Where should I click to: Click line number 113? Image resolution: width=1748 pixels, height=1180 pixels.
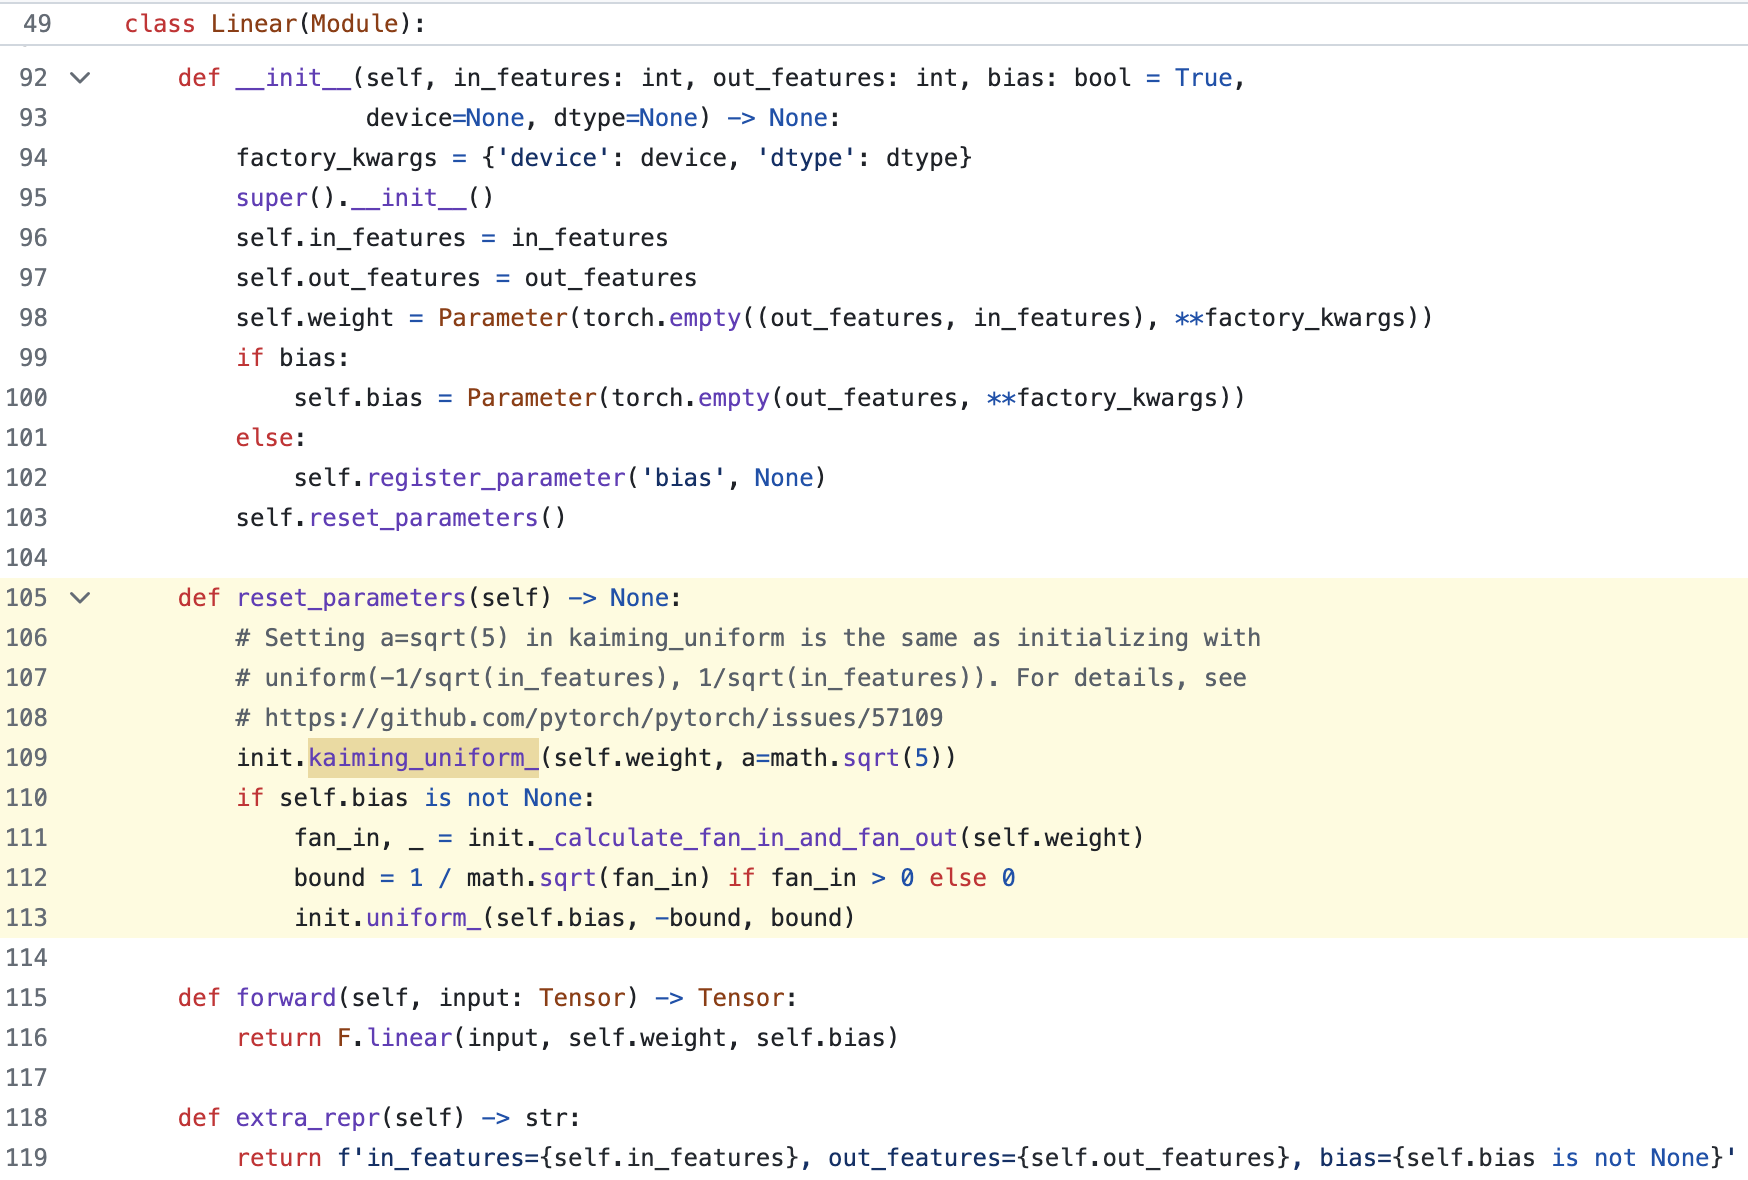27,918
